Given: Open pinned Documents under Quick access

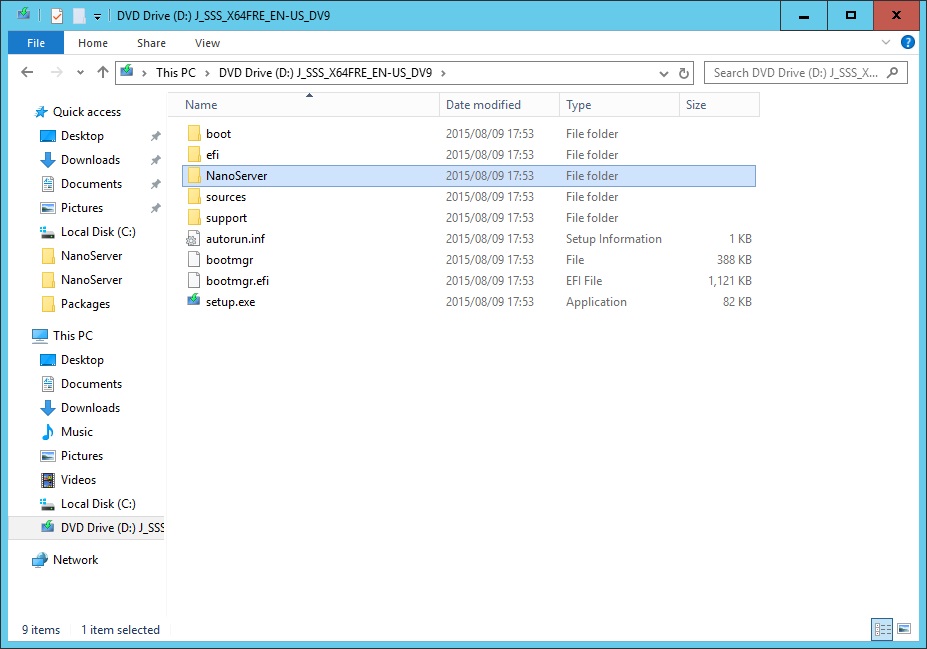Looking at the screenshot, I should tap(91, 184).
